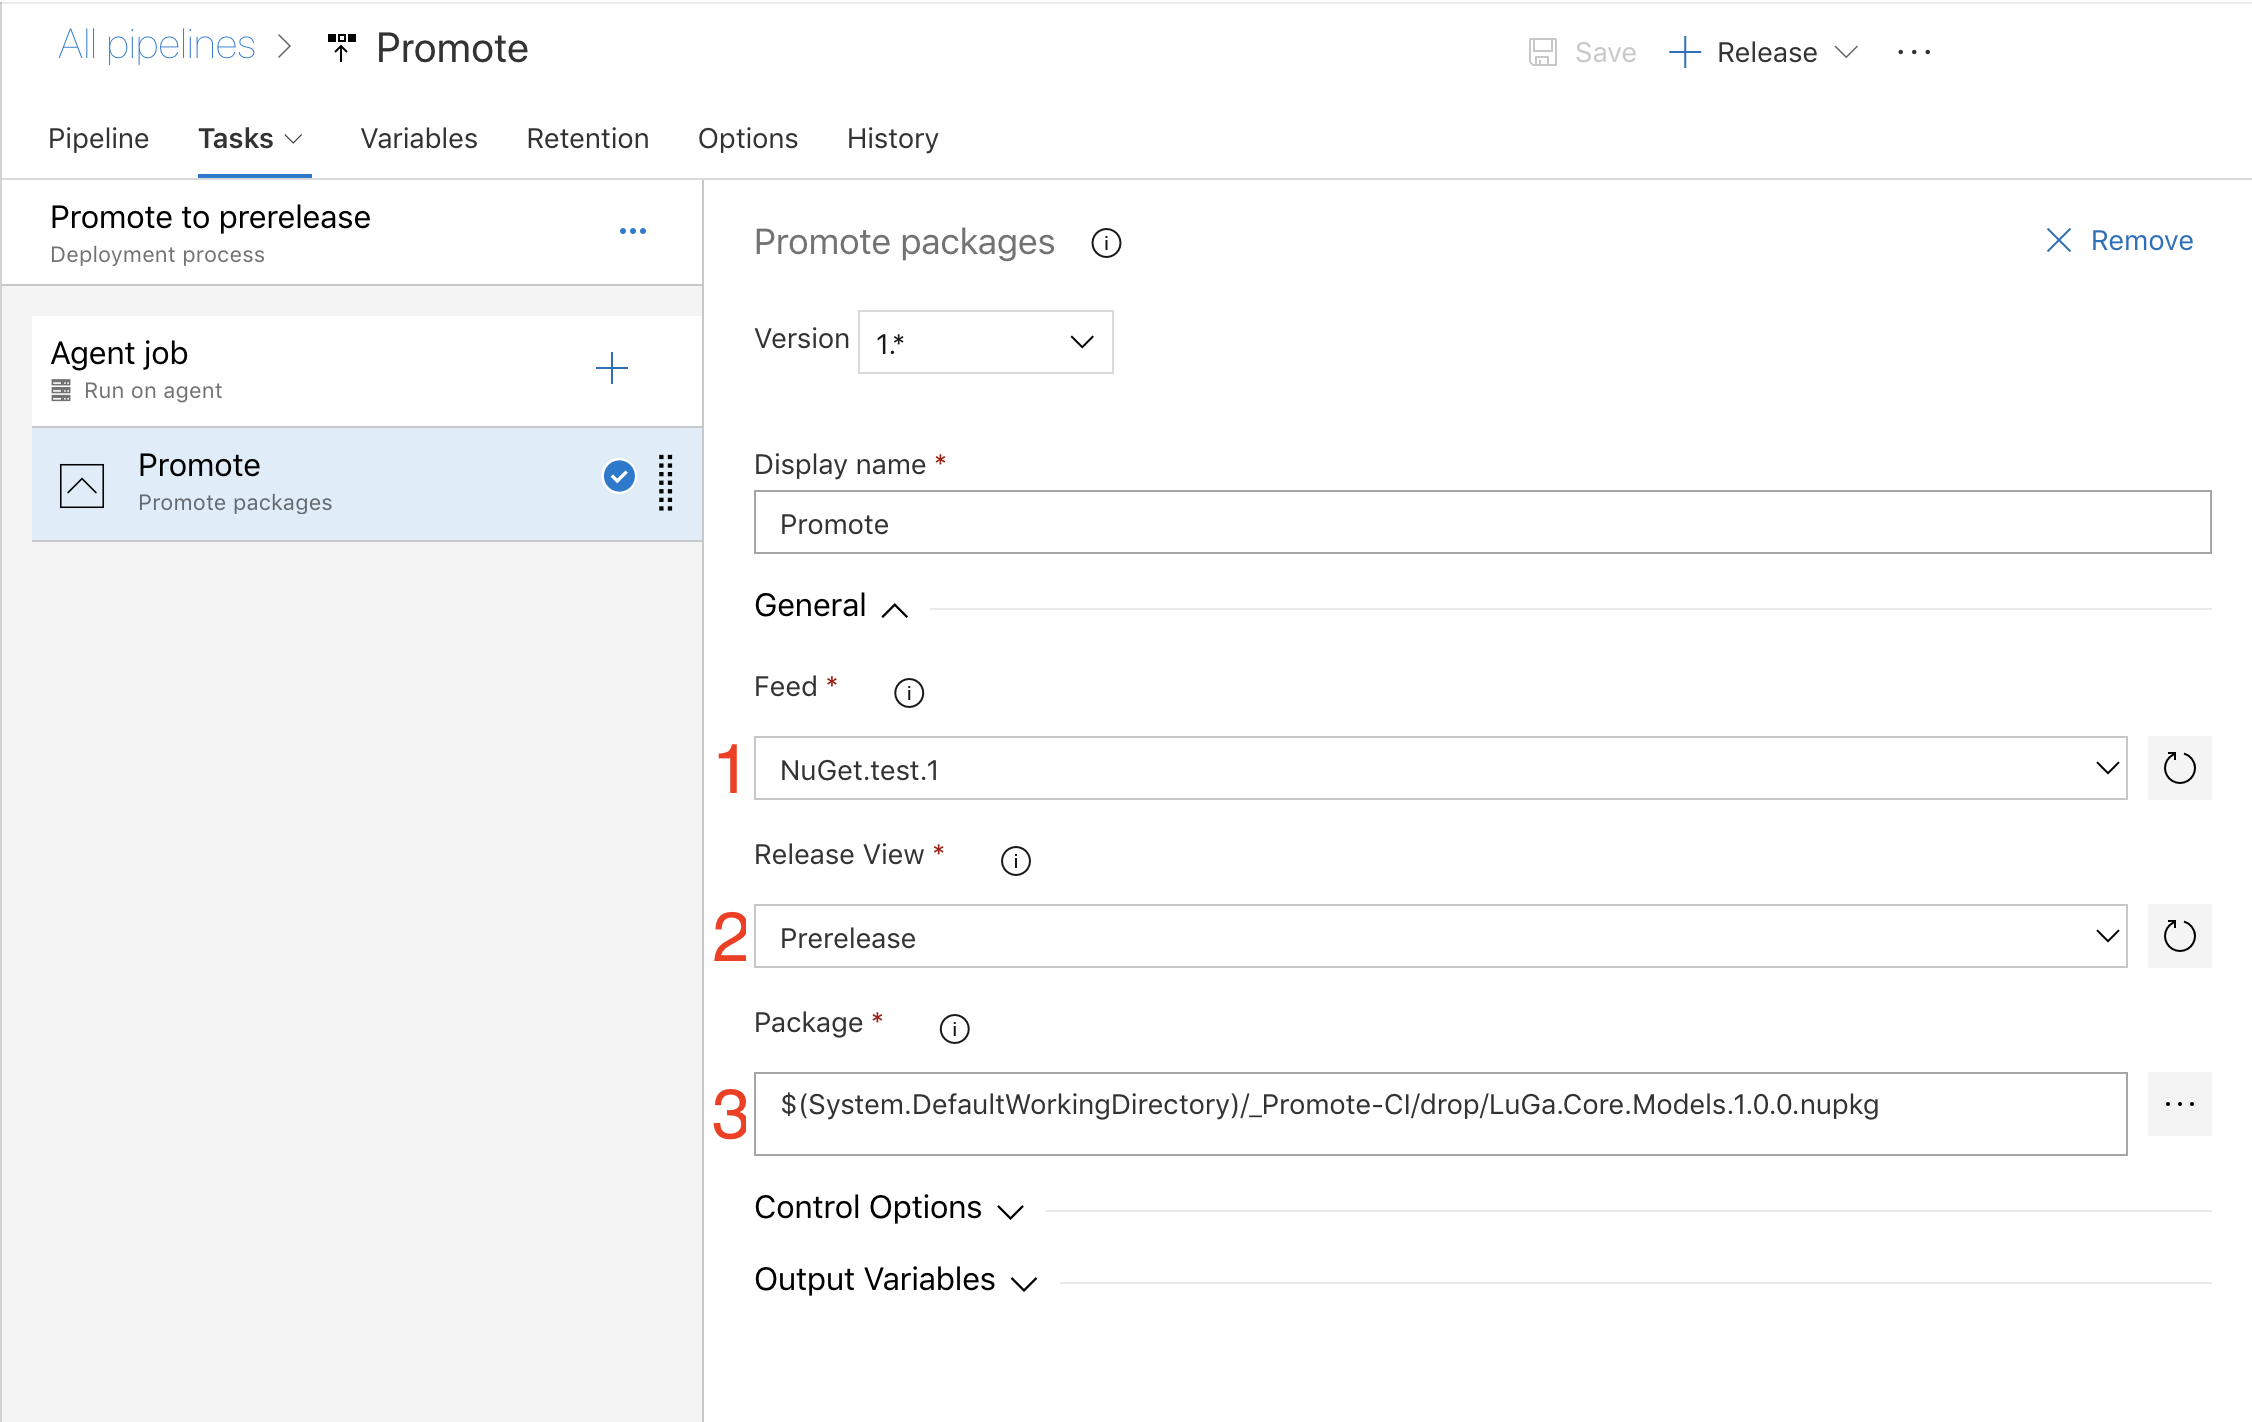The image size is (2252, 1422).
Task: Add a task to Agent job
Action: click(x=611, y=369)
